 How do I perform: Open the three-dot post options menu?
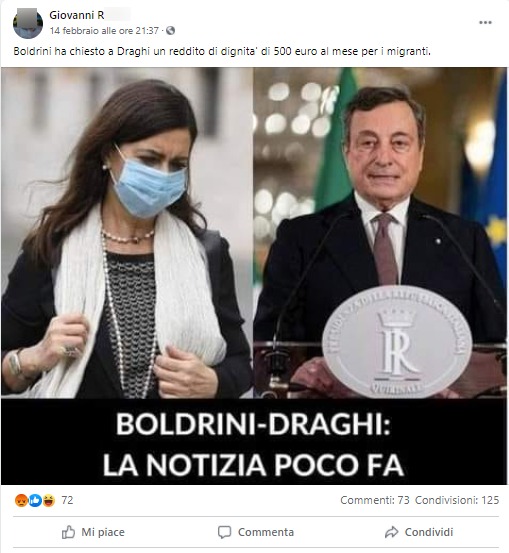485,23
